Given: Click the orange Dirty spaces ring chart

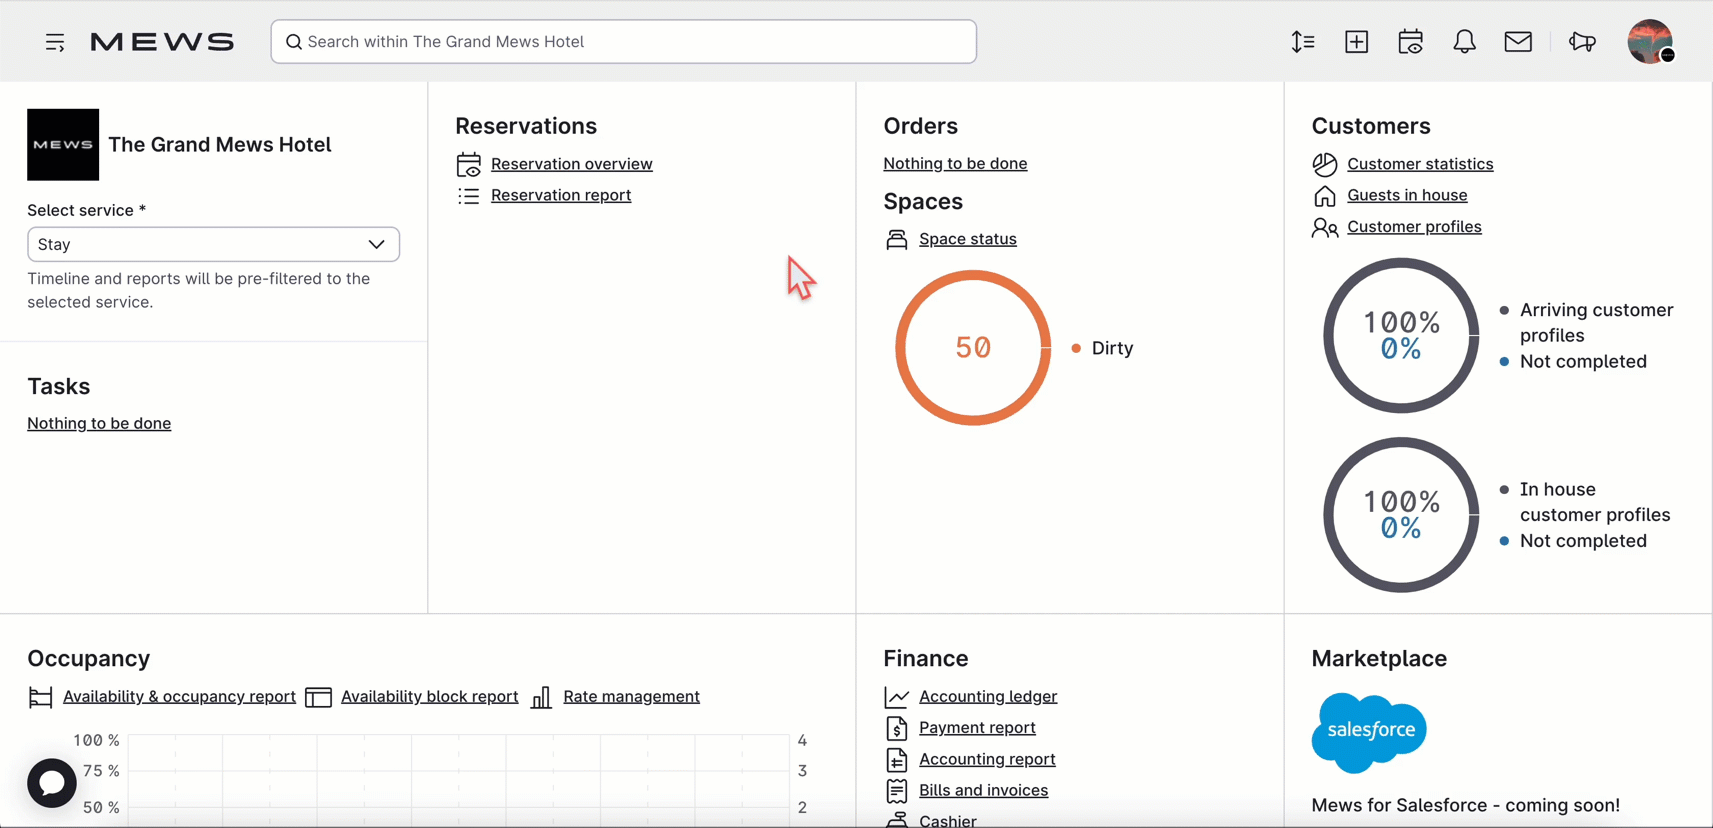Looking at the screenshot, I should pyautogui.click(x=973, y=348).
